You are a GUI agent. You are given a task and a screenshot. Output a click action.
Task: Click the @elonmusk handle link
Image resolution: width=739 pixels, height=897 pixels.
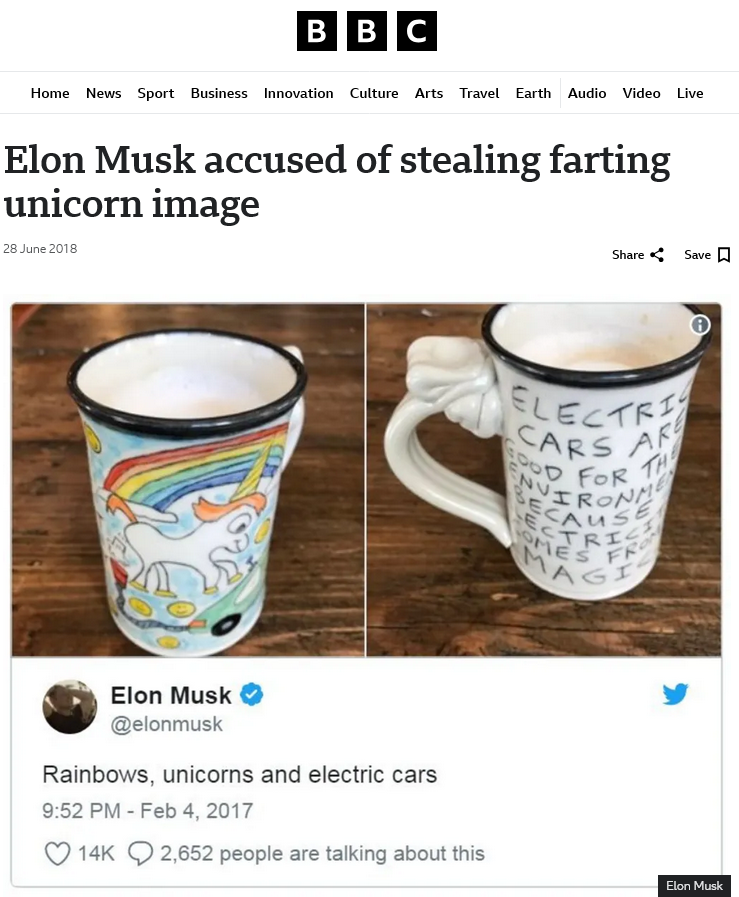pyautogui.click(x=166, y=724)
